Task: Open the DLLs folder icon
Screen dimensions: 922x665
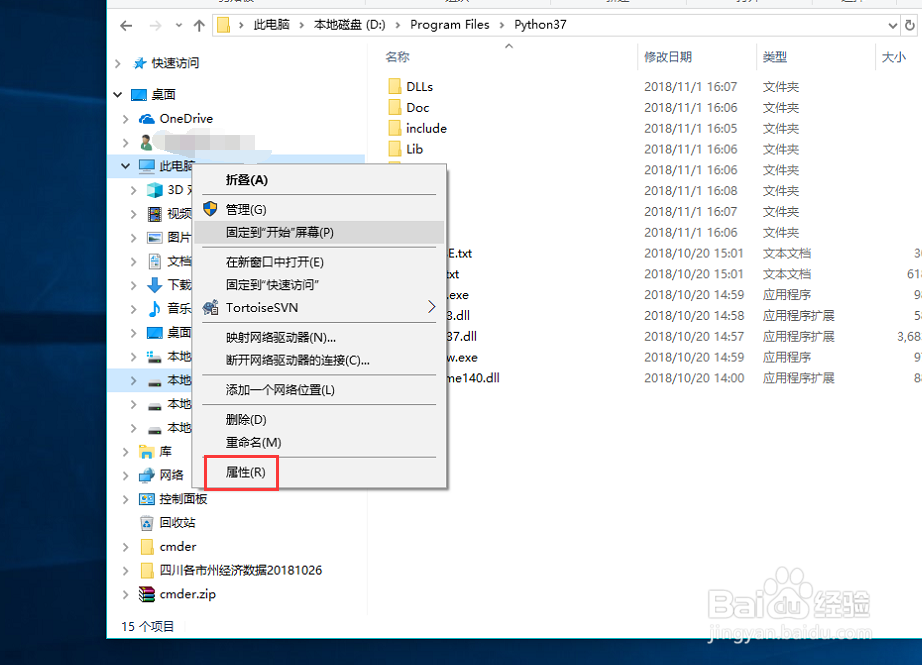Action: point(397,86)
